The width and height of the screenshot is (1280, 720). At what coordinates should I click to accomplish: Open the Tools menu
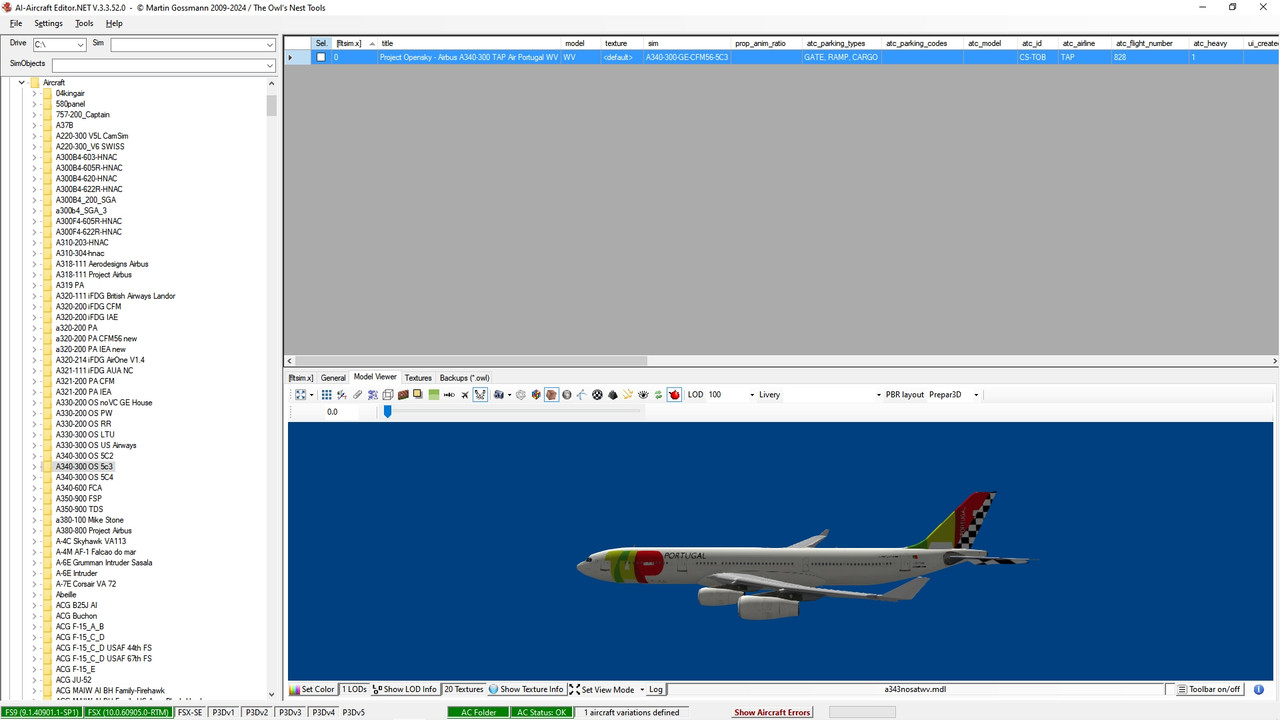[x=84, y=23]
